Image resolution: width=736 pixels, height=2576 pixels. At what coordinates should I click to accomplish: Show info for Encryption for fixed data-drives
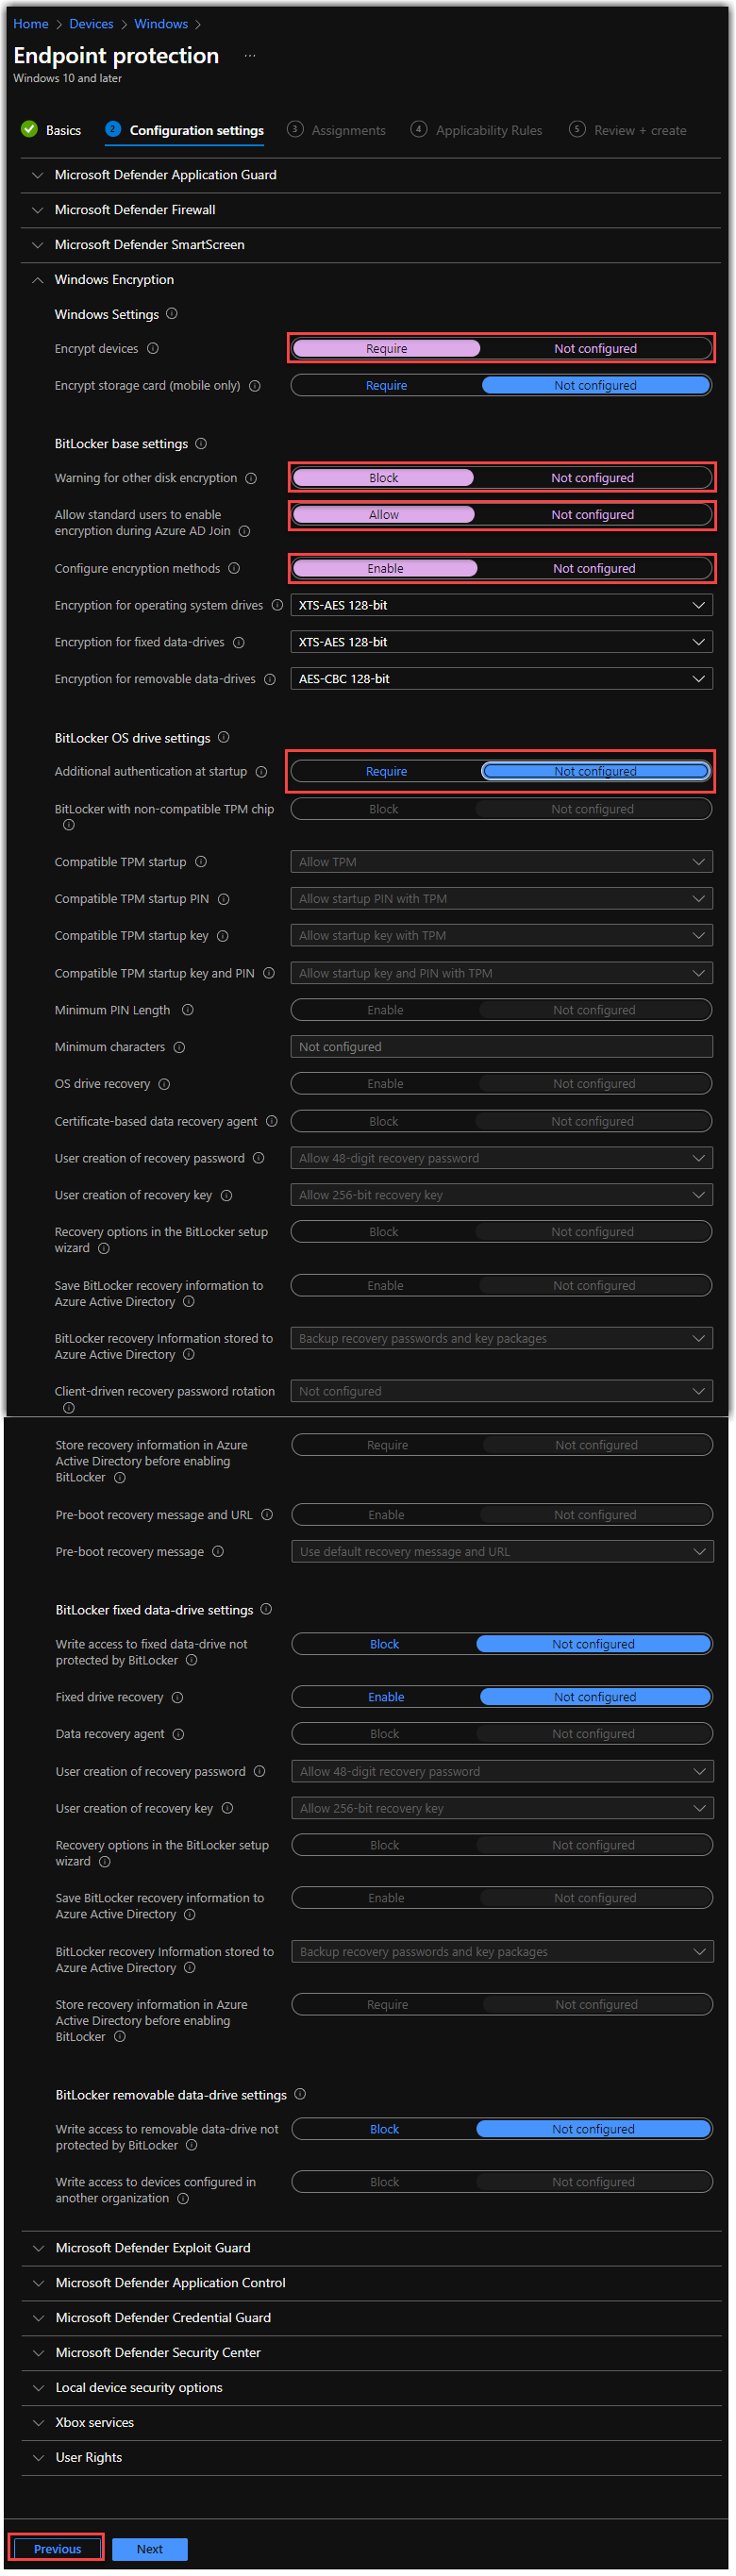pyautogui.click(x=239, y=643)
